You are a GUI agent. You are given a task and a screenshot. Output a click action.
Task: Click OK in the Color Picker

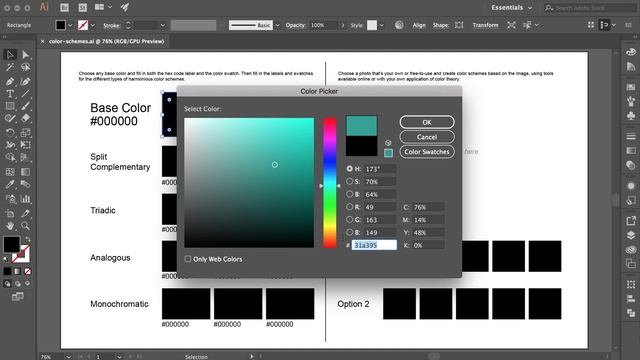click(427, 122)
